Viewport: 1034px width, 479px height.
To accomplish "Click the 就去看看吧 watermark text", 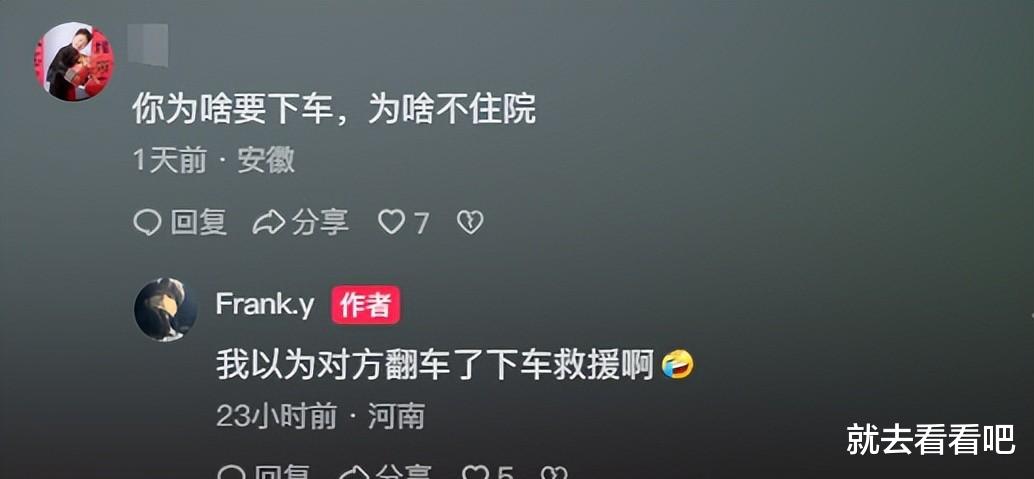I will (x=930, y=439).
